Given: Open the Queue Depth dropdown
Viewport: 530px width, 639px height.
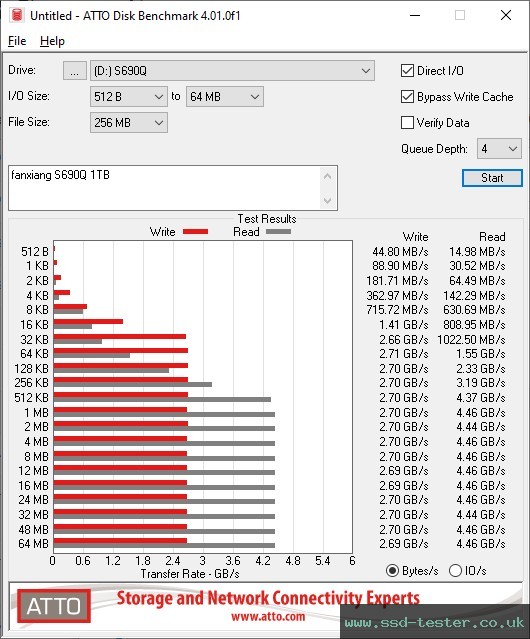Looking at the screenshot, I should tap(499, 149).
